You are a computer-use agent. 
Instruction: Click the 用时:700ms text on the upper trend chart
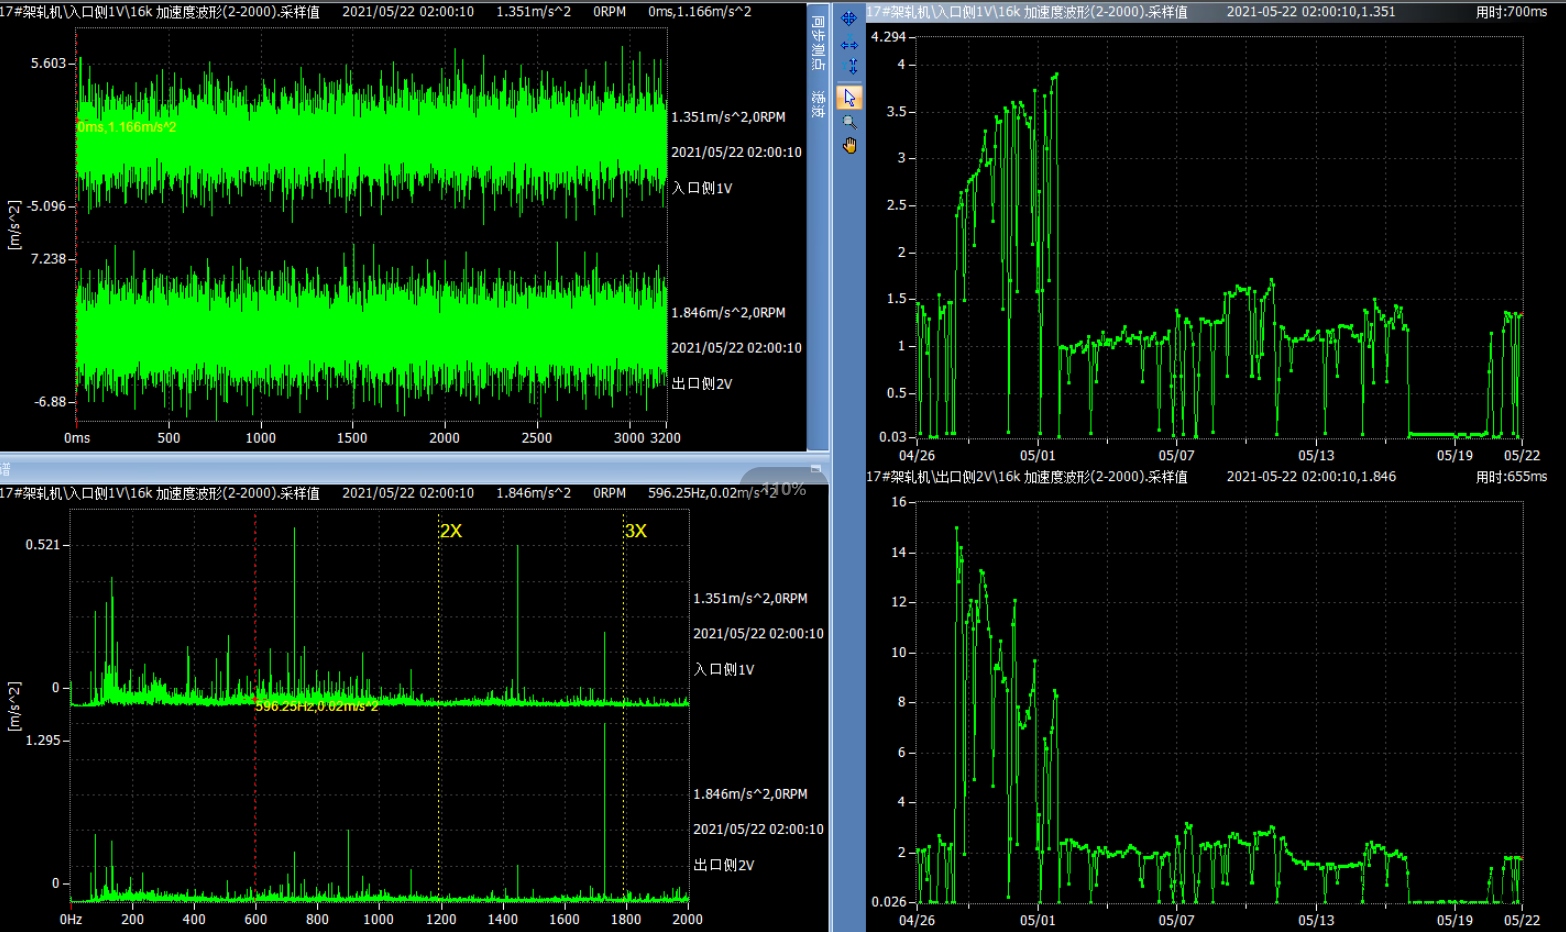click(x=1511, y=12)
